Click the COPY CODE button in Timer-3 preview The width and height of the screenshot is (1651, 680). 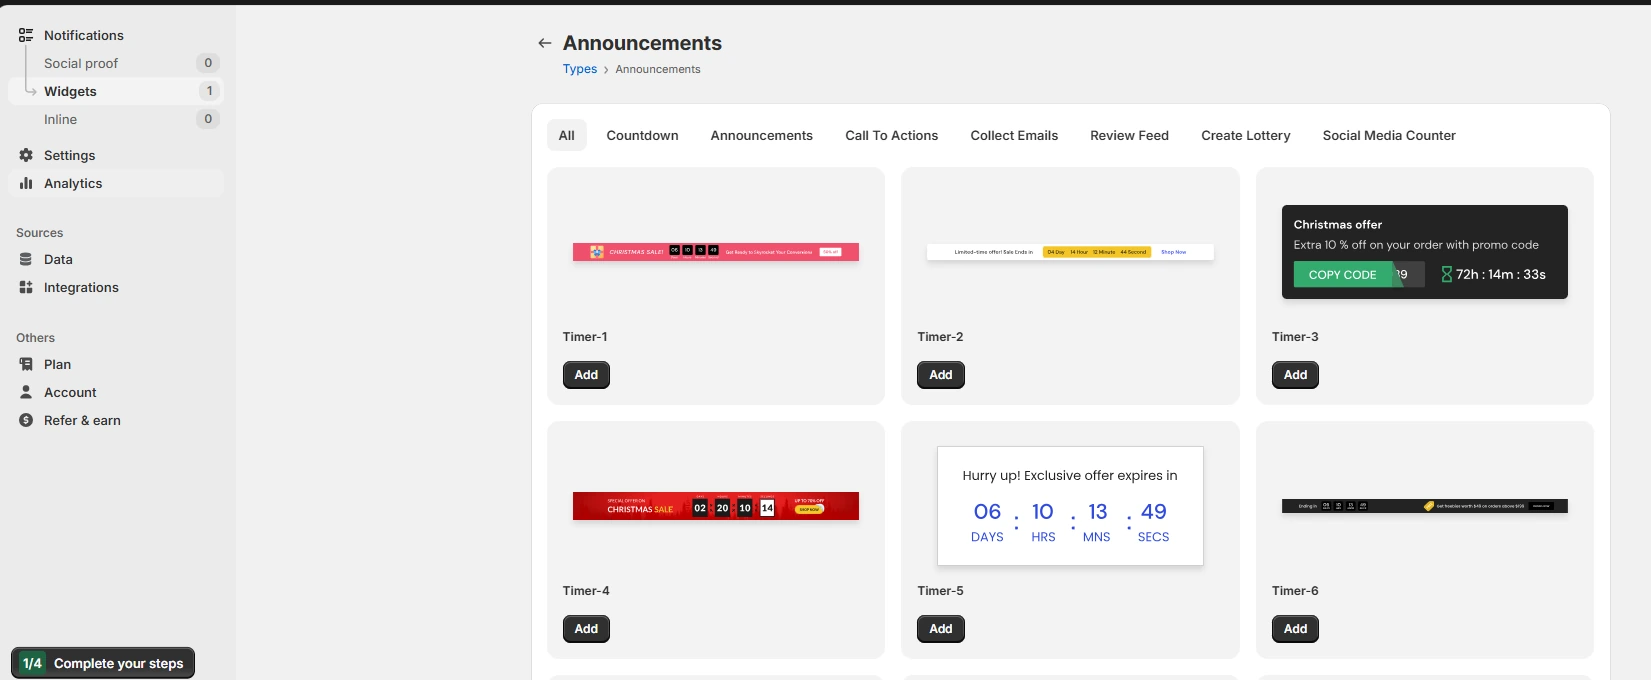click(1343, 275)
